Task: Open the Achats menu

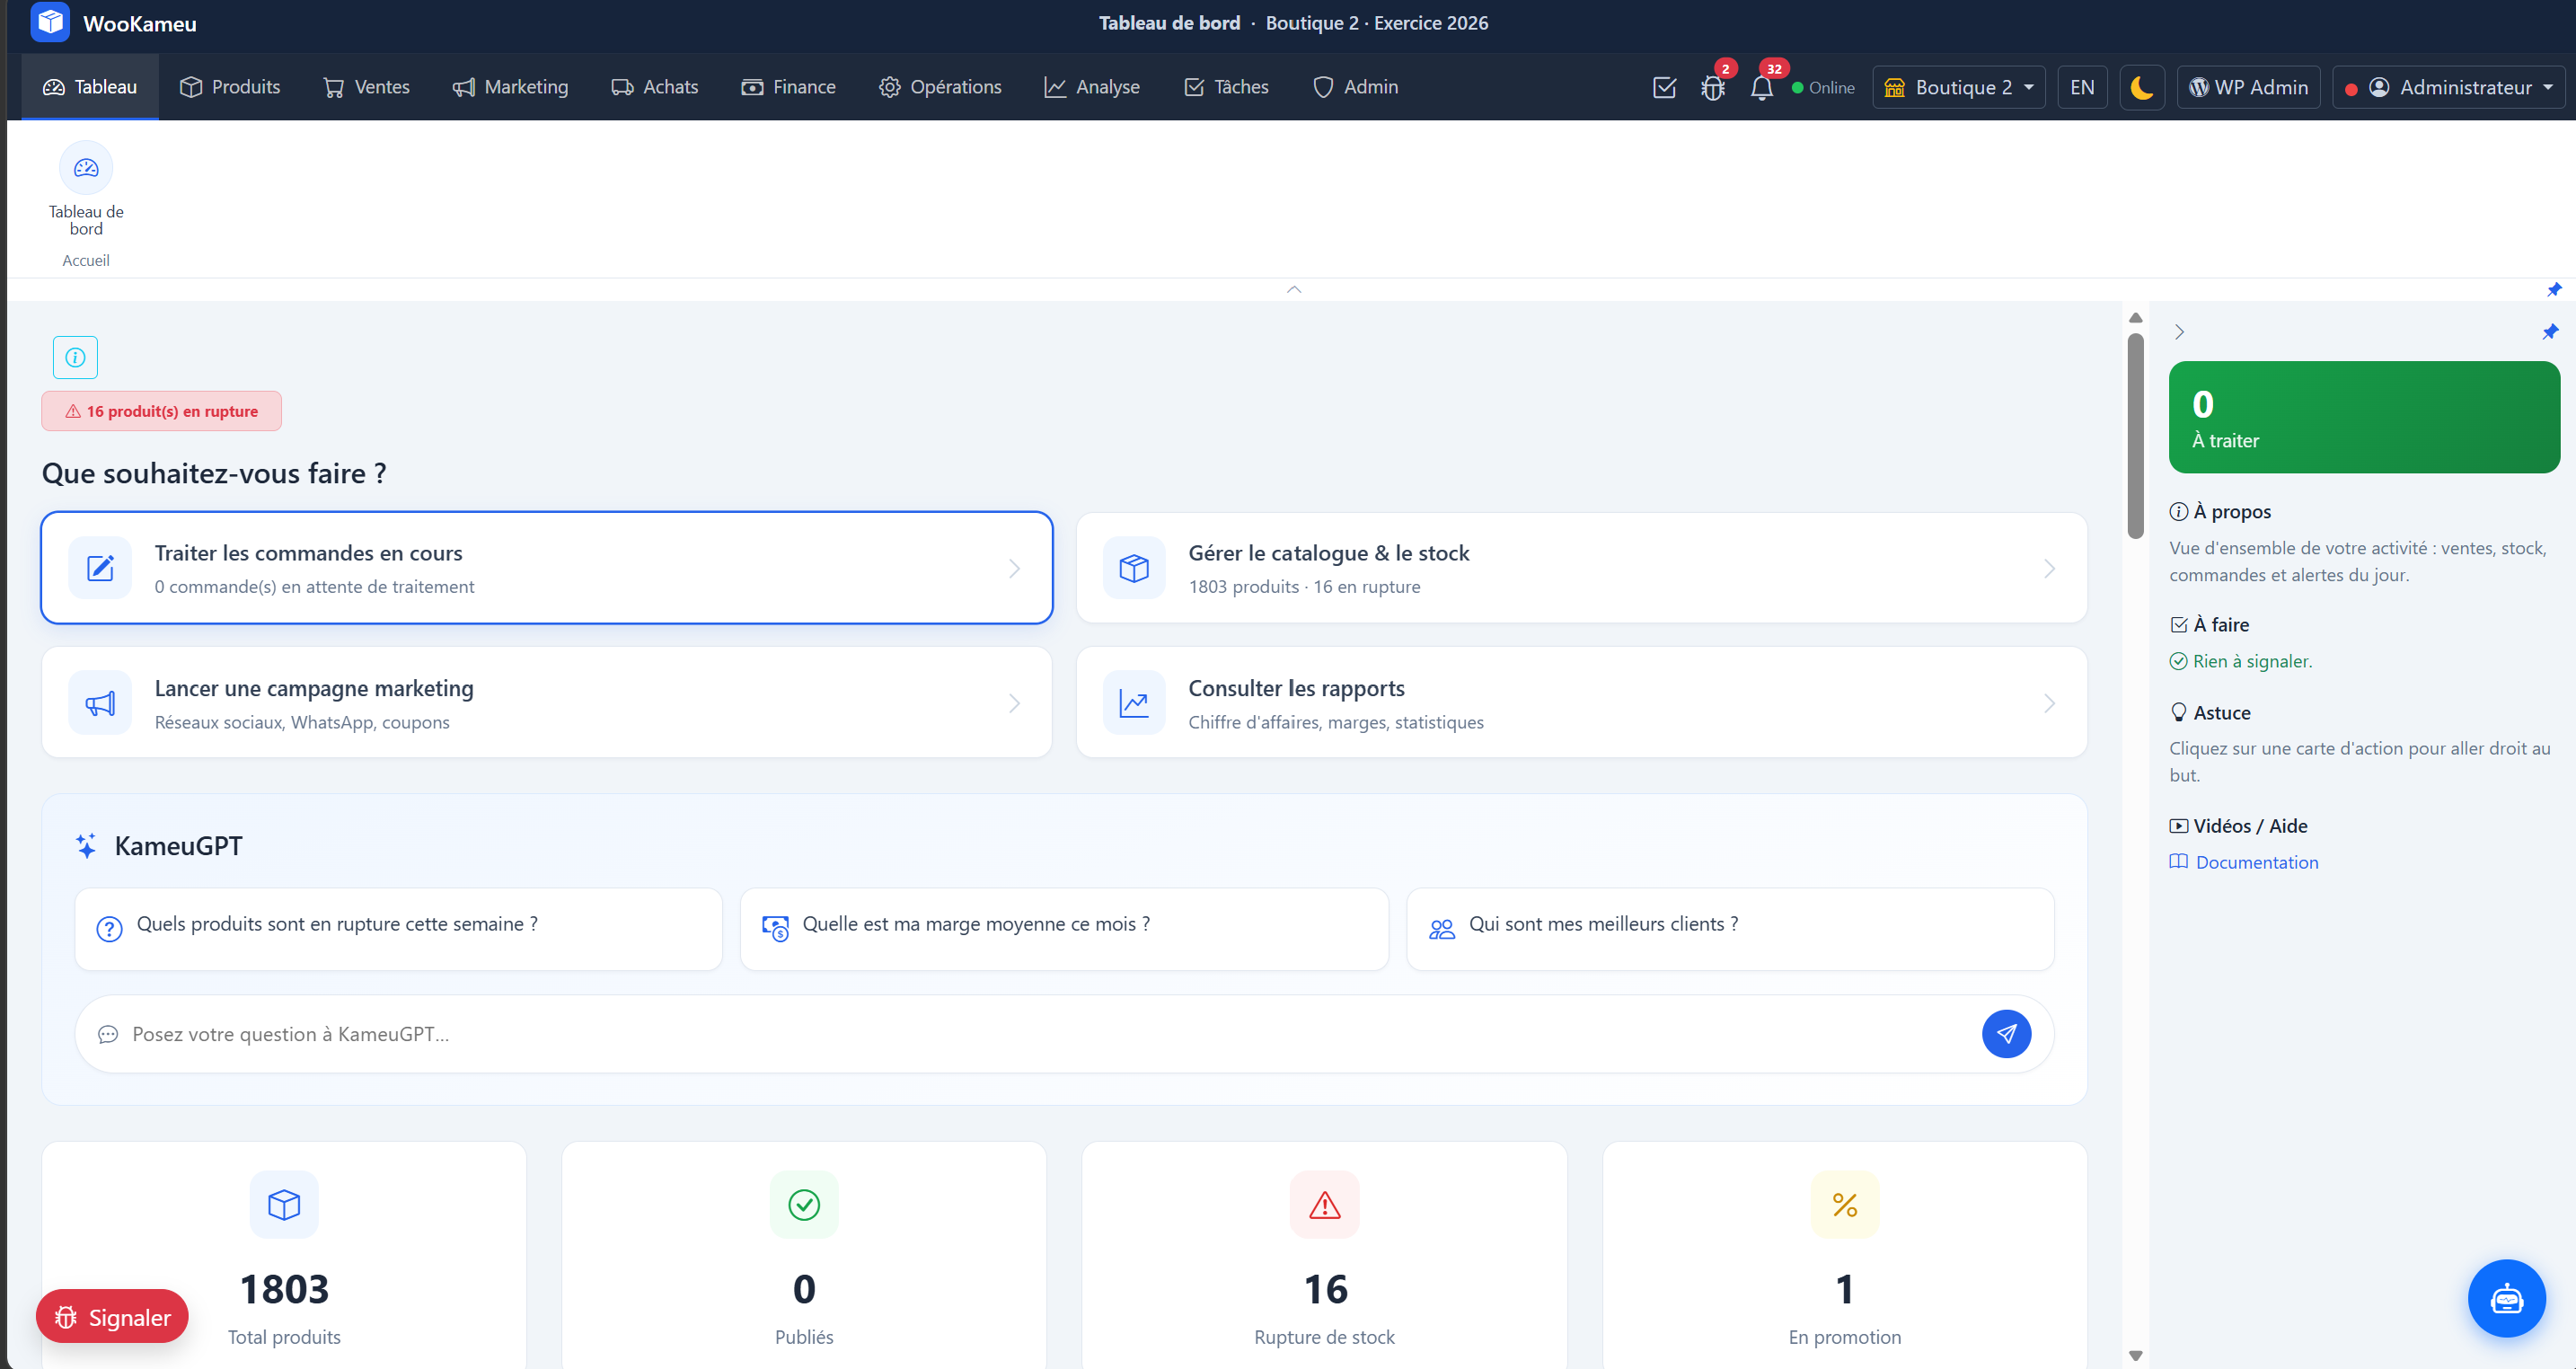Action: tap(655, 87)
